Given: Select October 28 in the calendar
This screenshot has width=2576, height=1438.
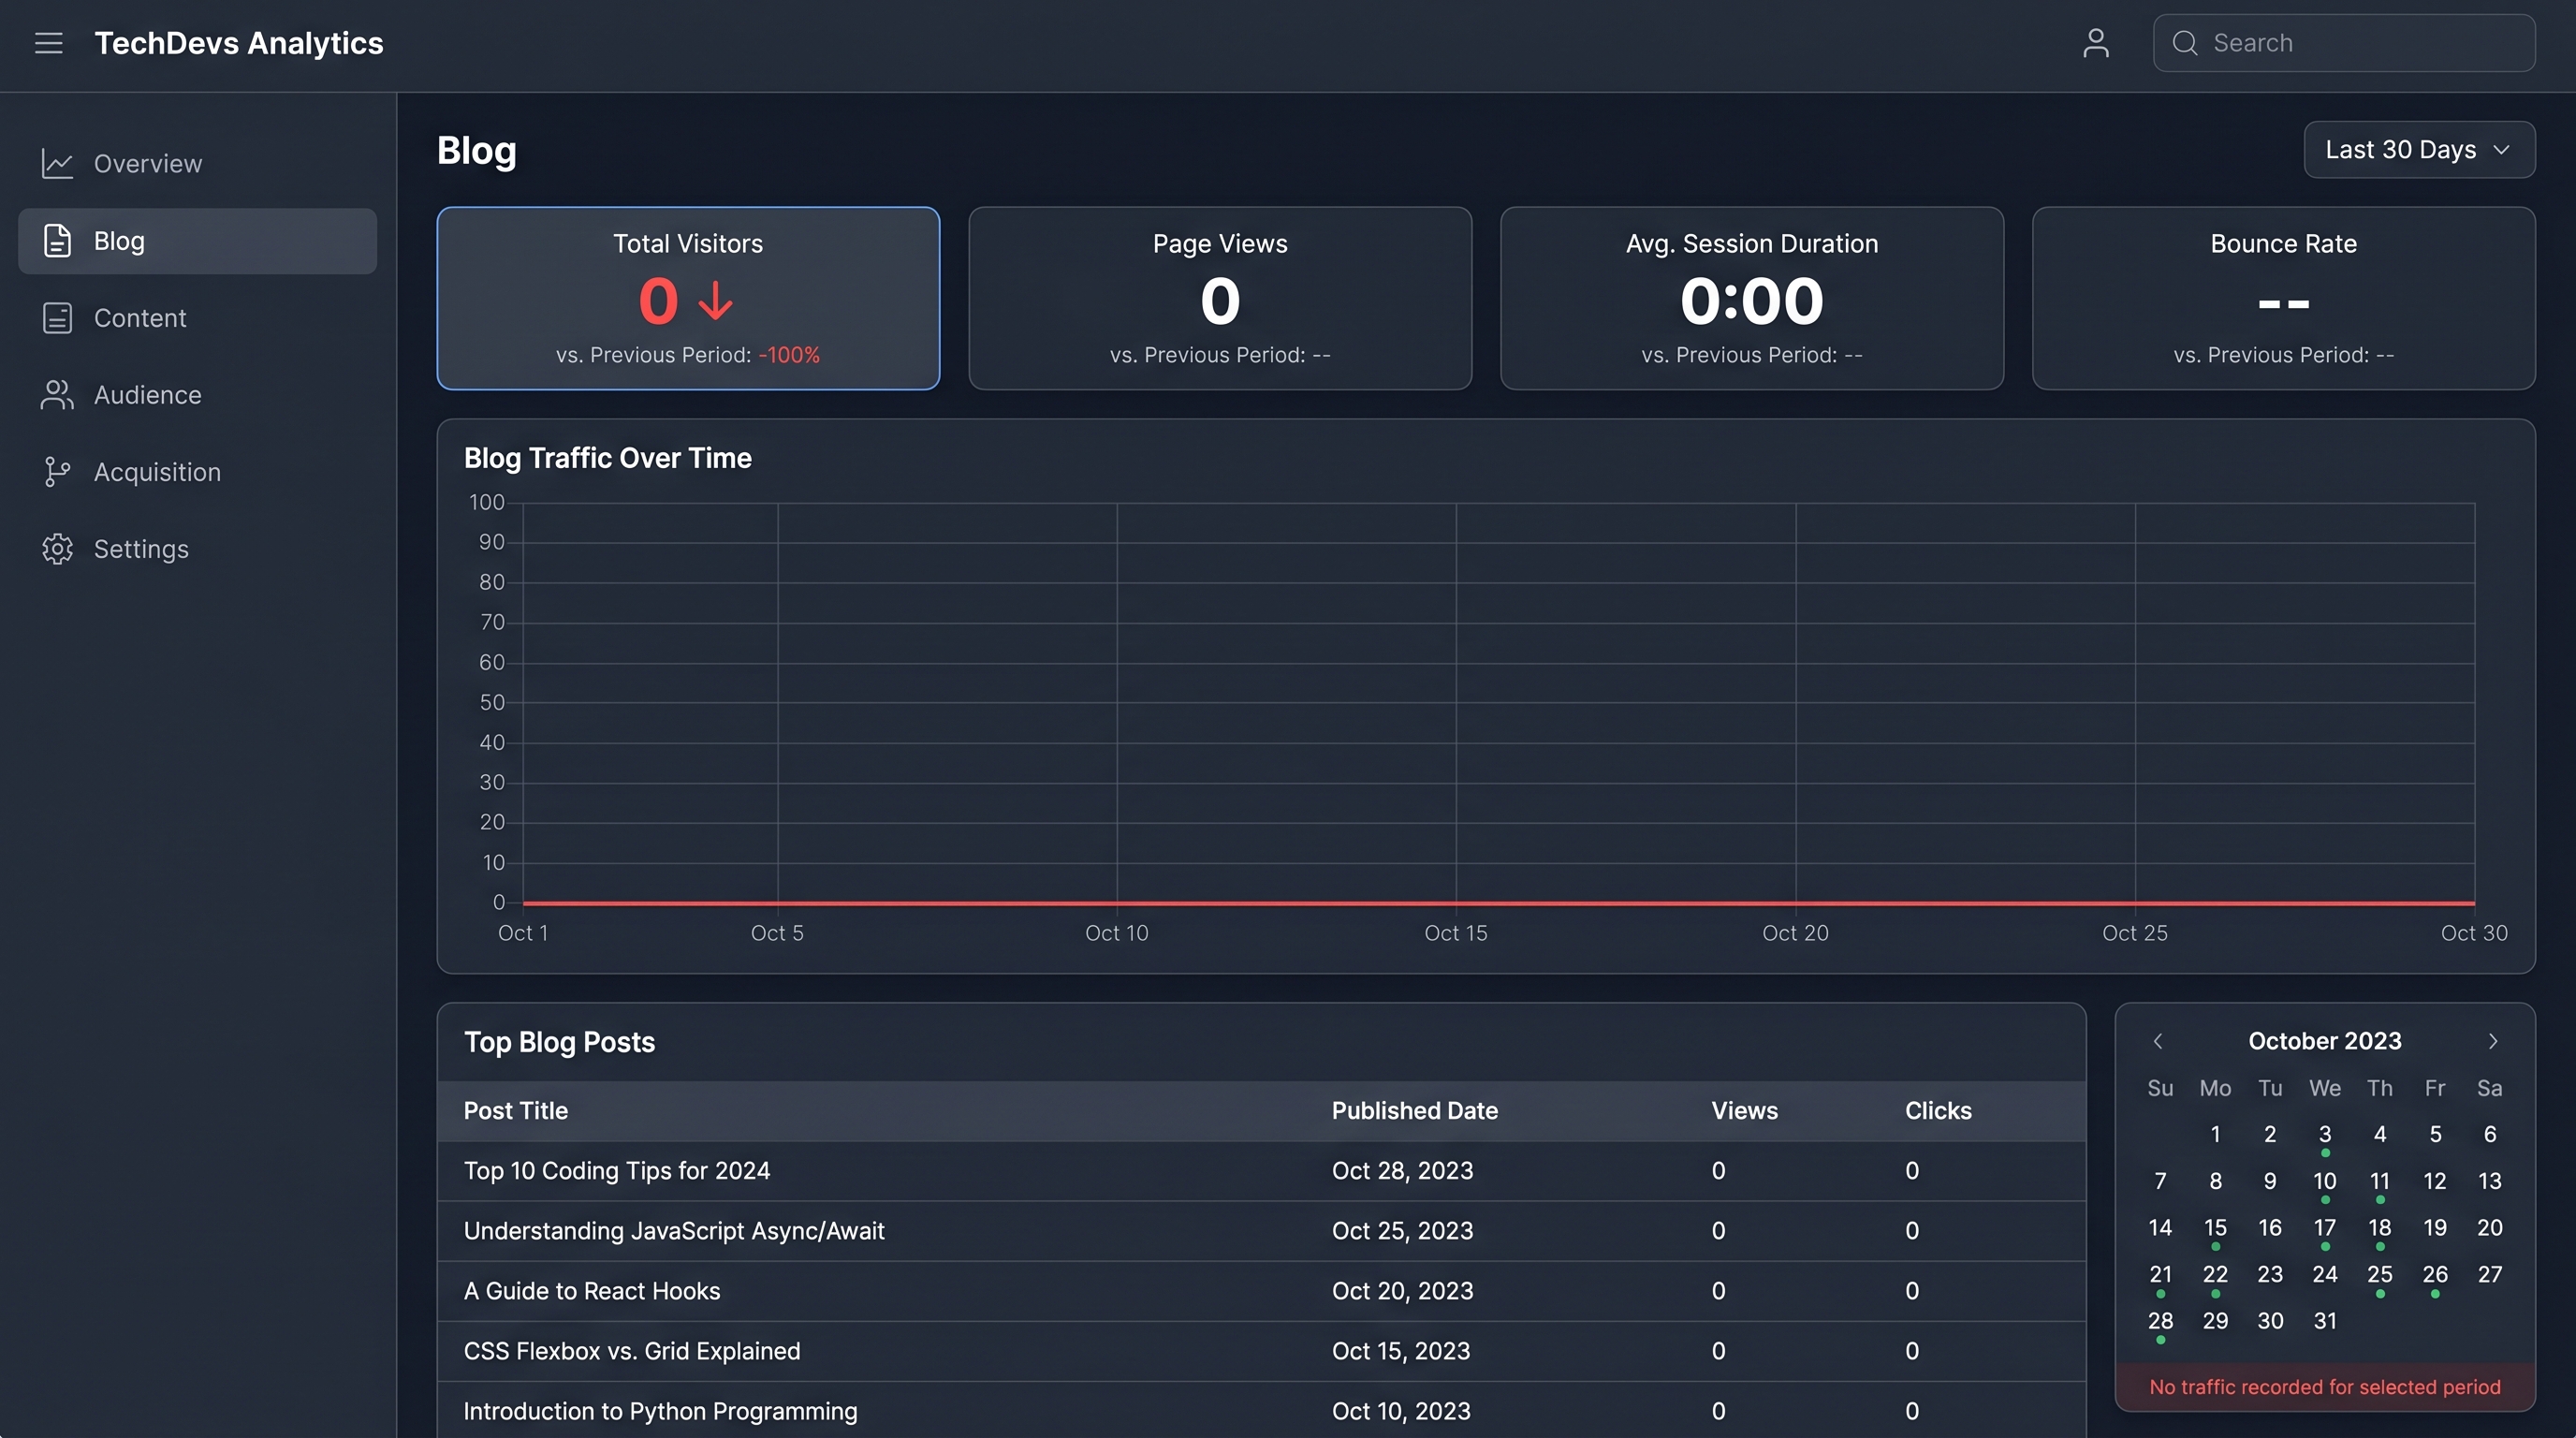Looking at the screenshot, I should point(2160,1322).
